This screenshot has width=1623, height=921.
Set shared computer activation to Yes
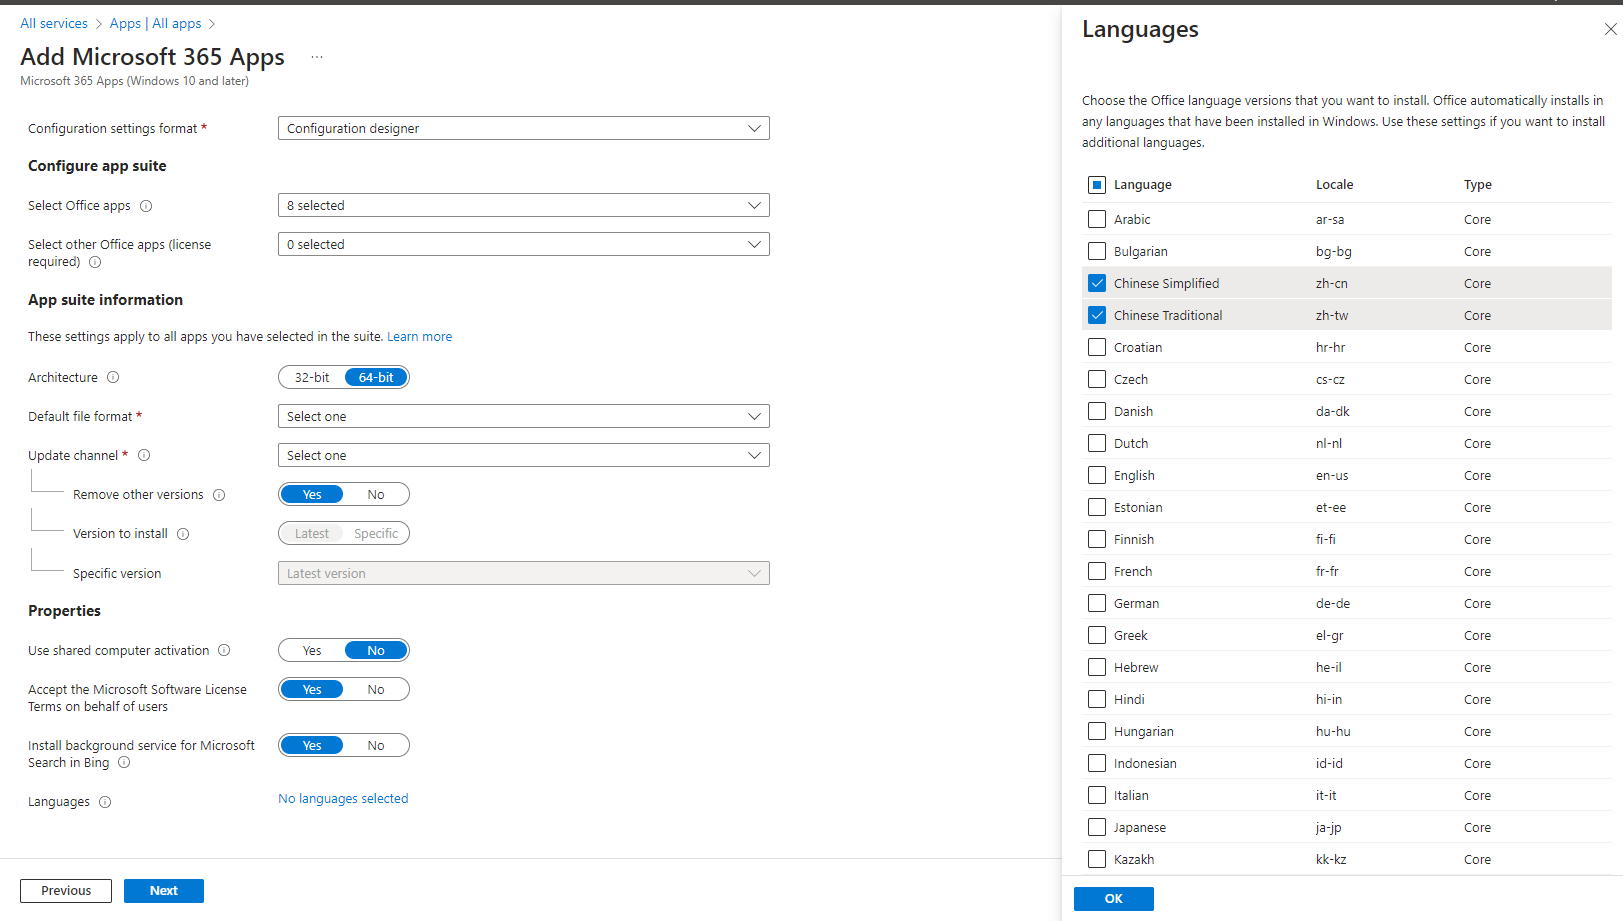[x=312, y=650]
